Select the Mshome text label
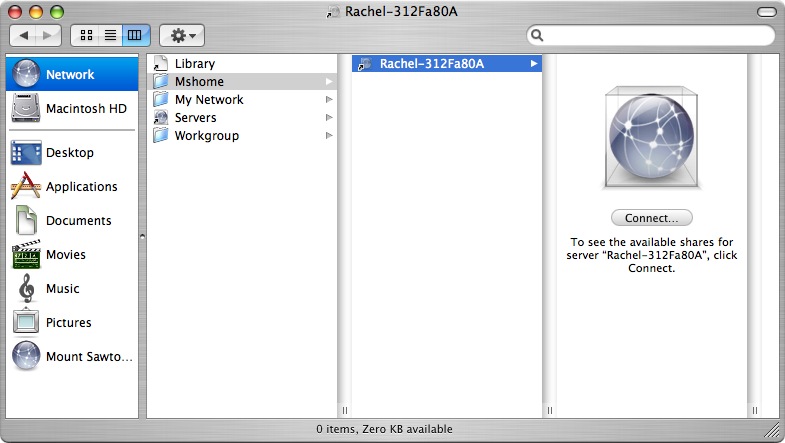Screen dimensions: 785x443 click(199, 81)
